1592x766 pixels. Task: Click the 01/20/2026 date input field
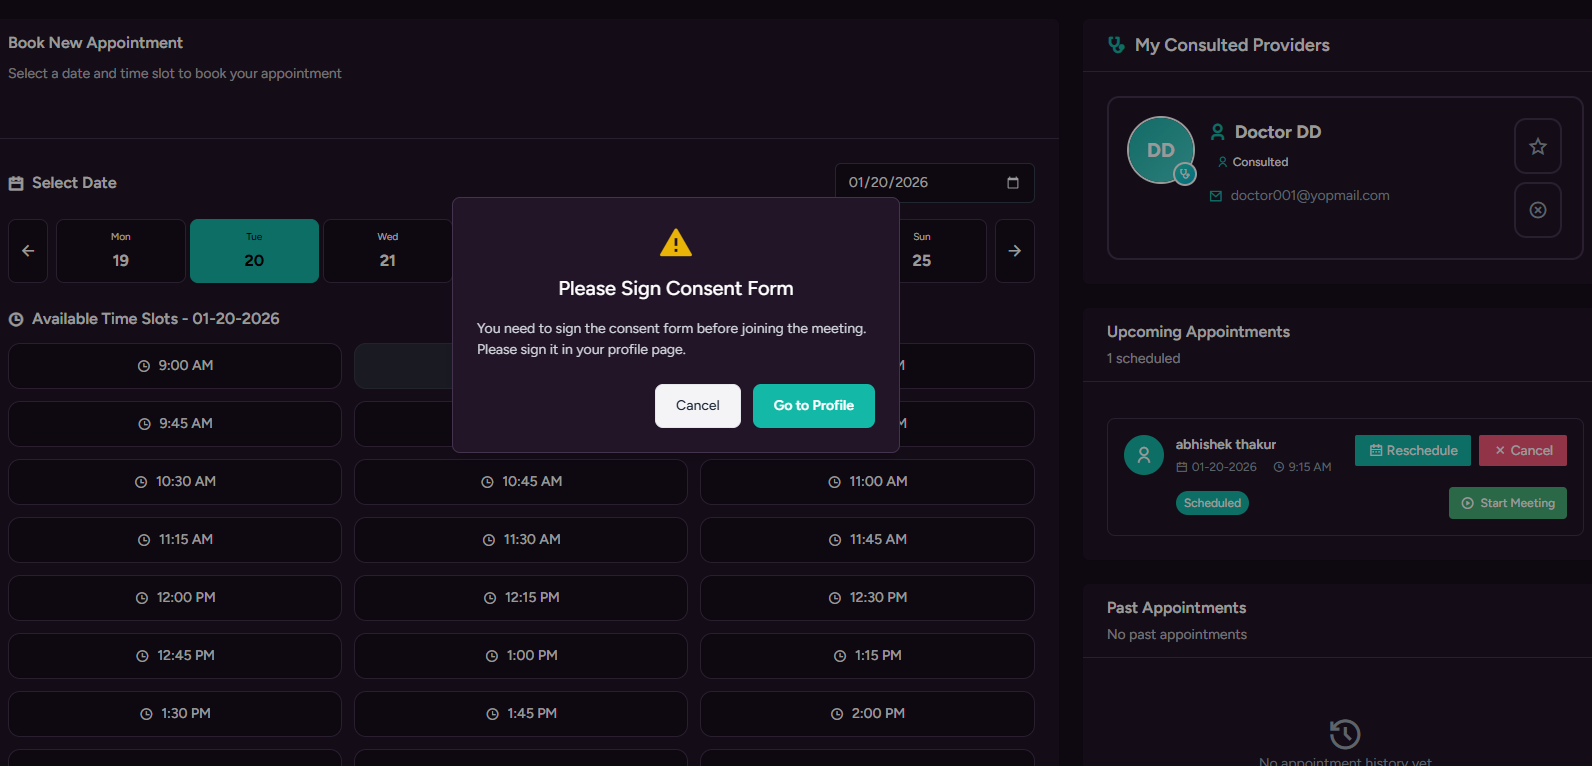920,183
